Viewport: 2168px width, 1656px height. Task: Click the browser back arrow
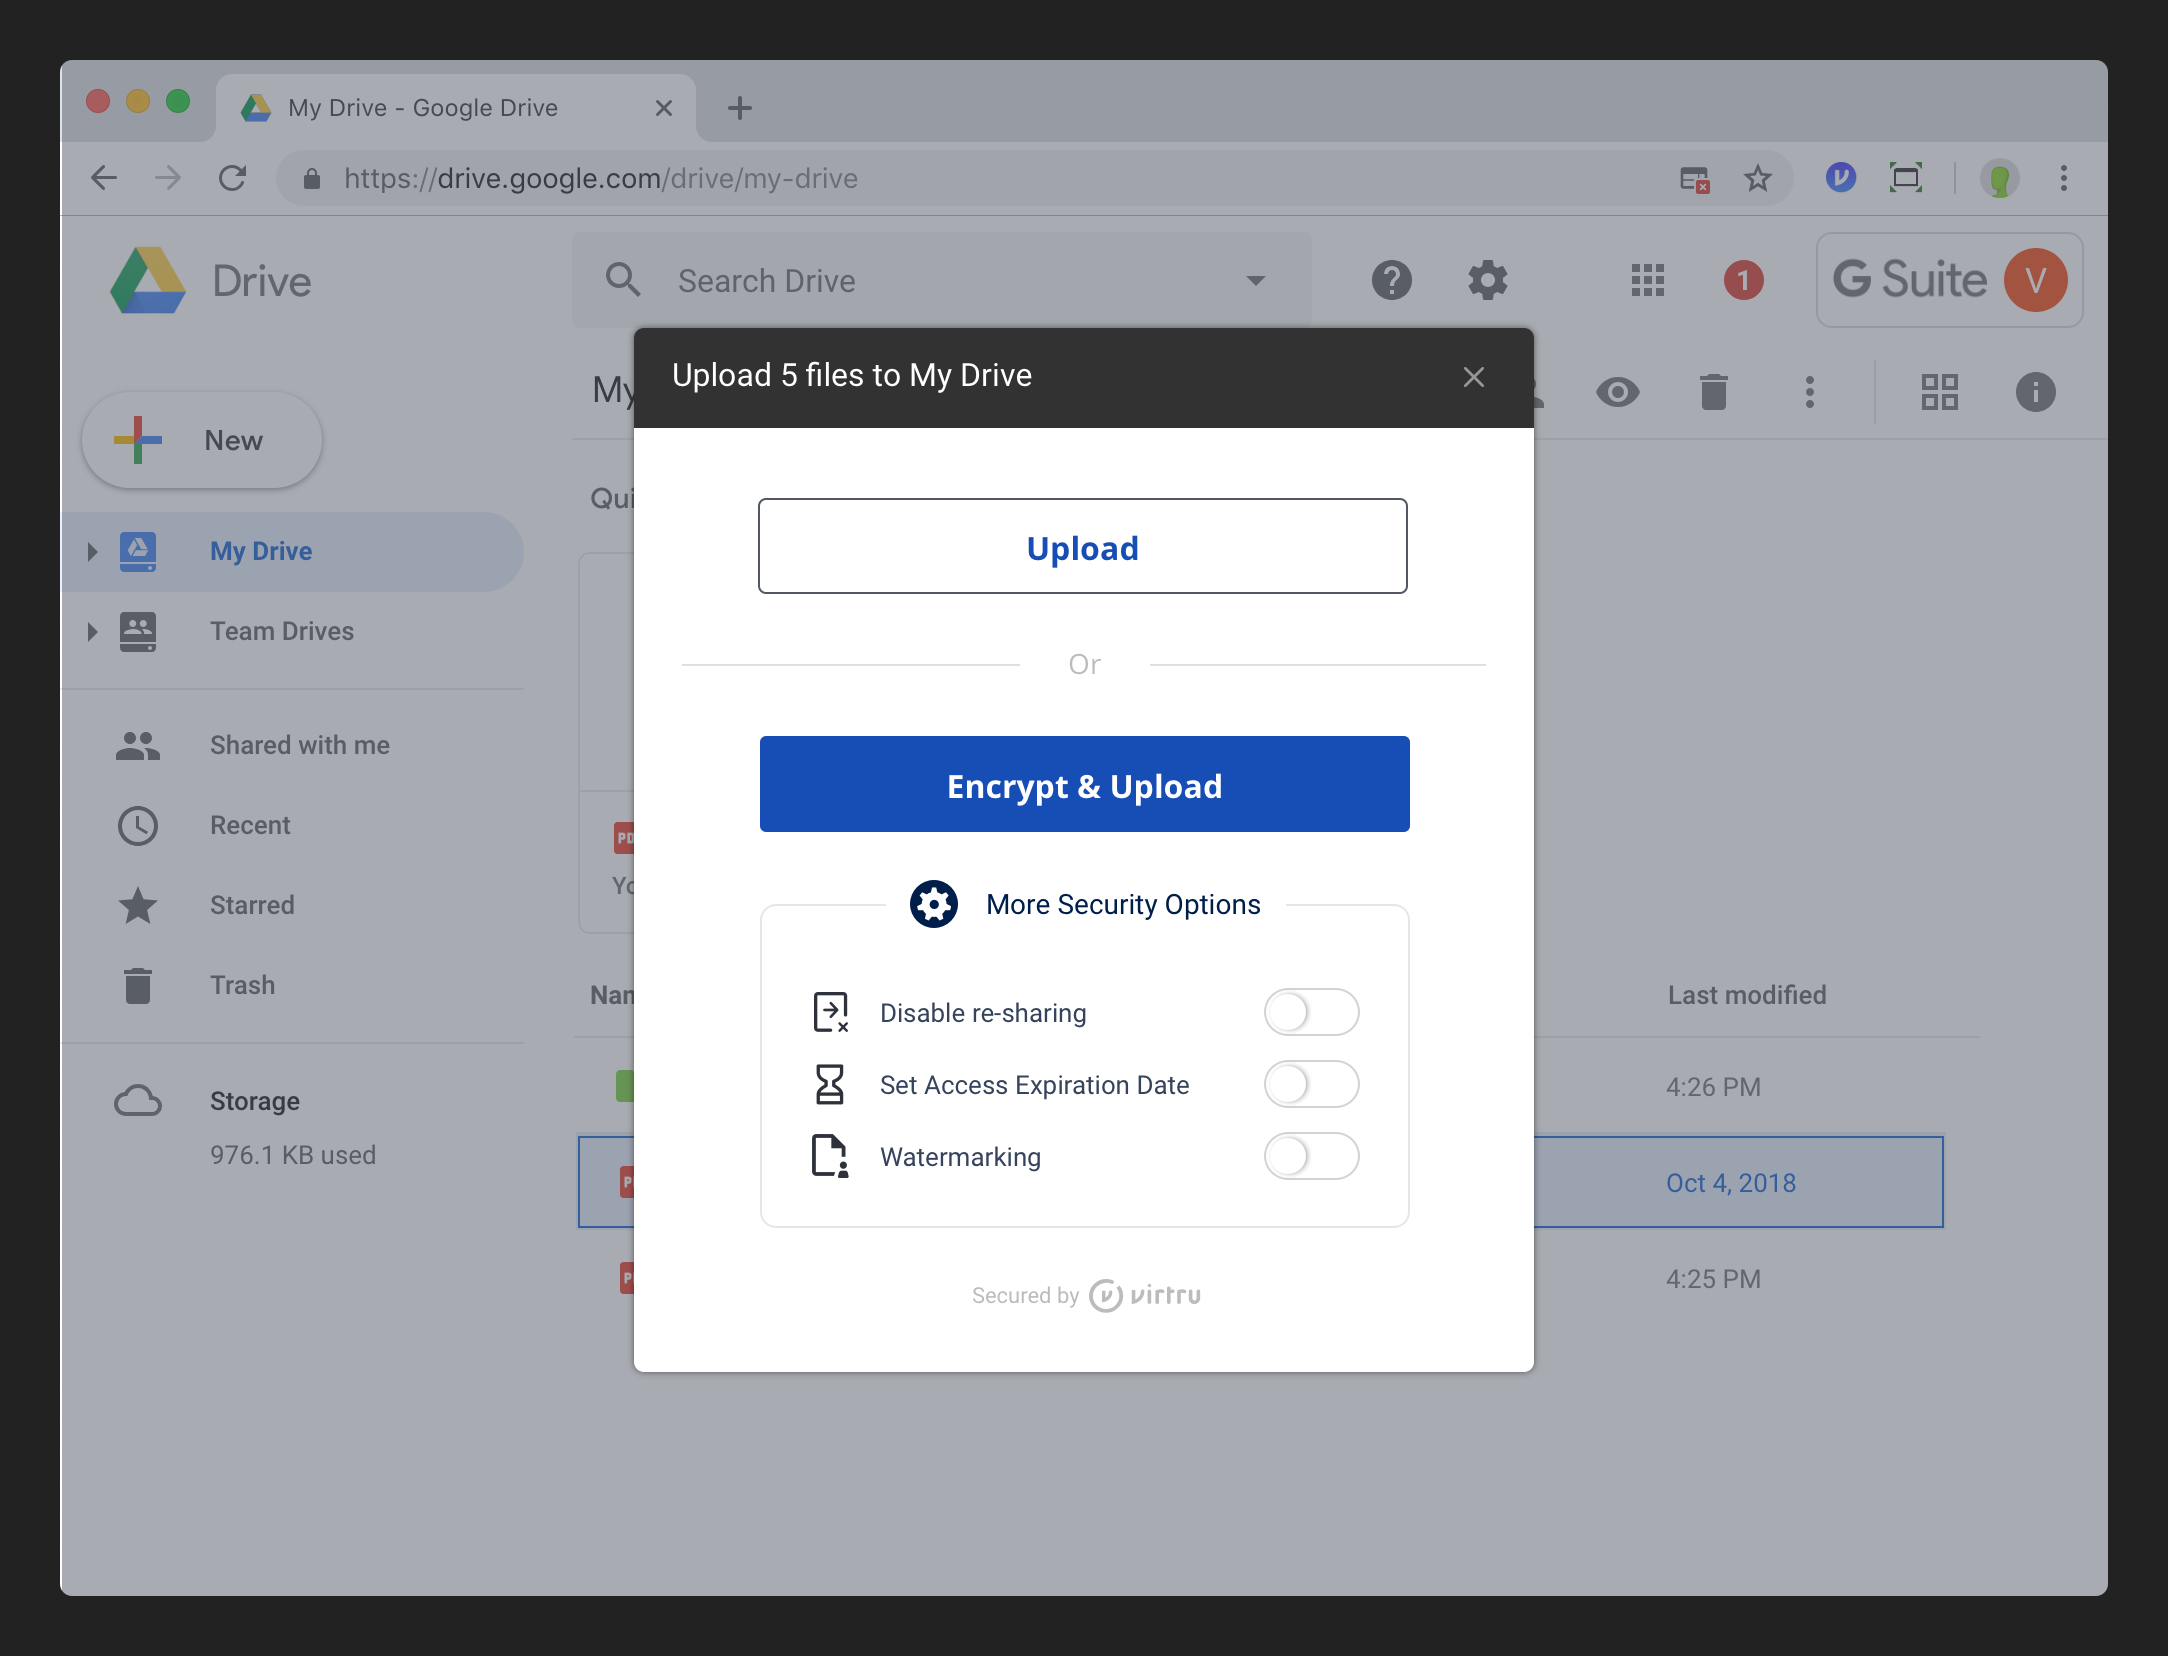[x=104, y=178]
